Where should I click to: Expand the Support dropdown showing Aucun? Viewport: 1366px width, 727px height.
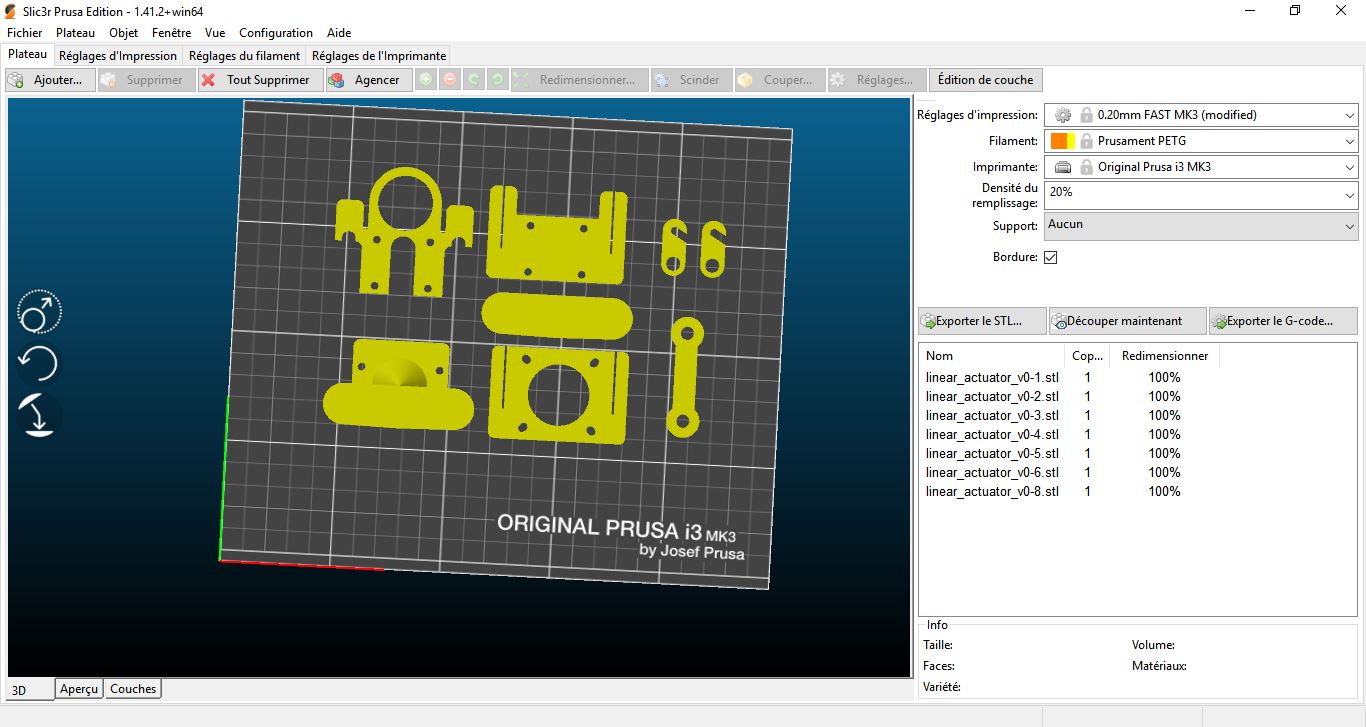pyautogui.click(x=1350, y=226)
